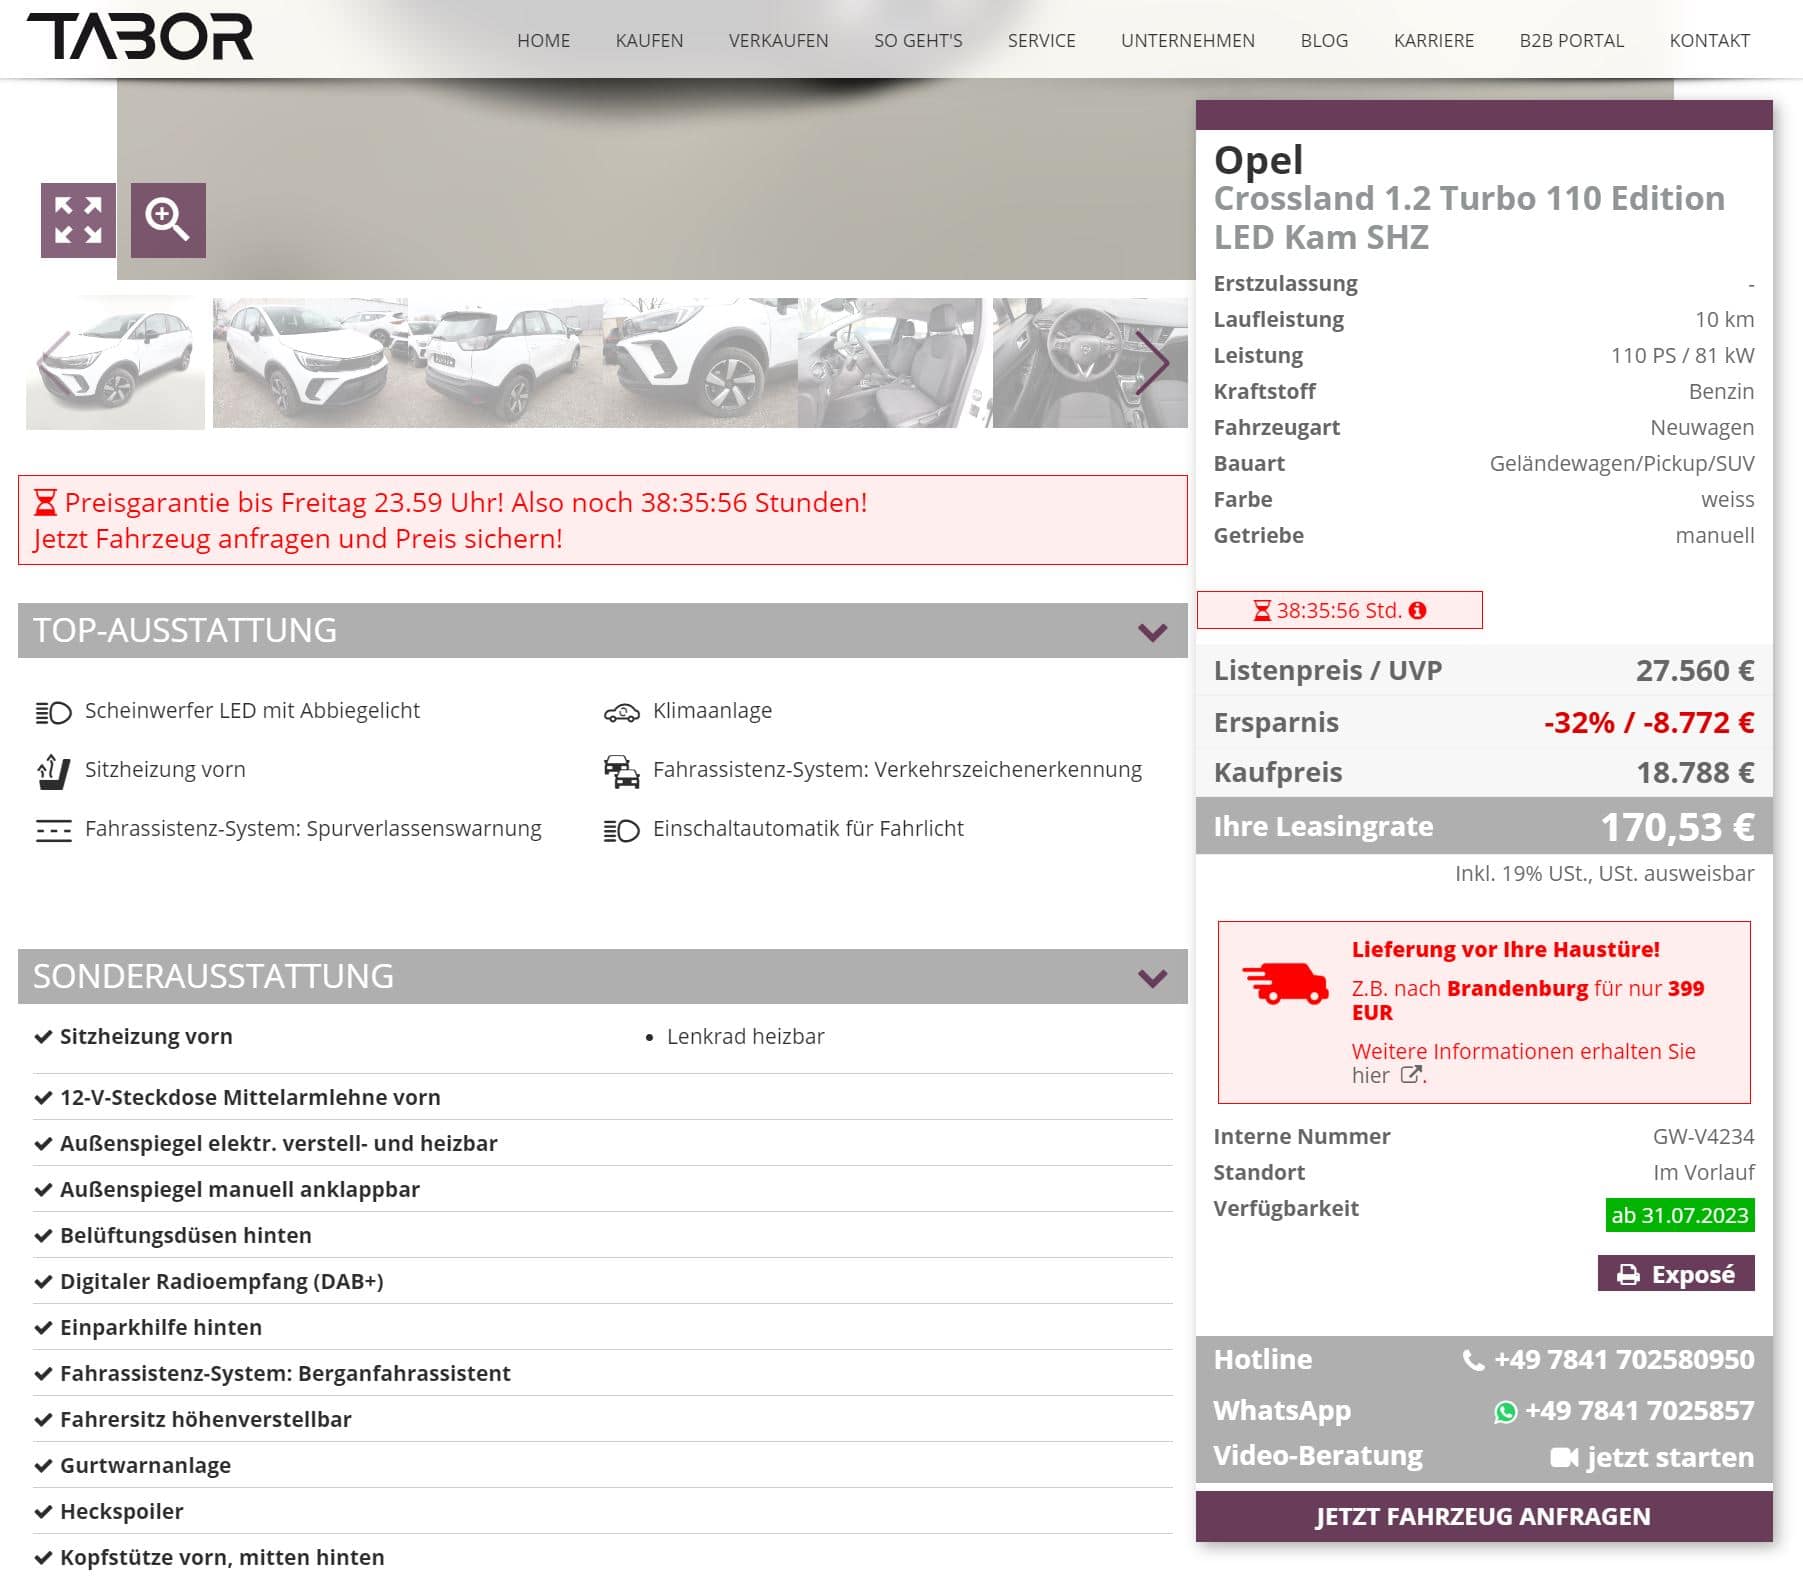1803x1579 pixels.
Task: Click the automatic headlight icon for Einschaltautomatik
Action: click(x=621, y=830)
